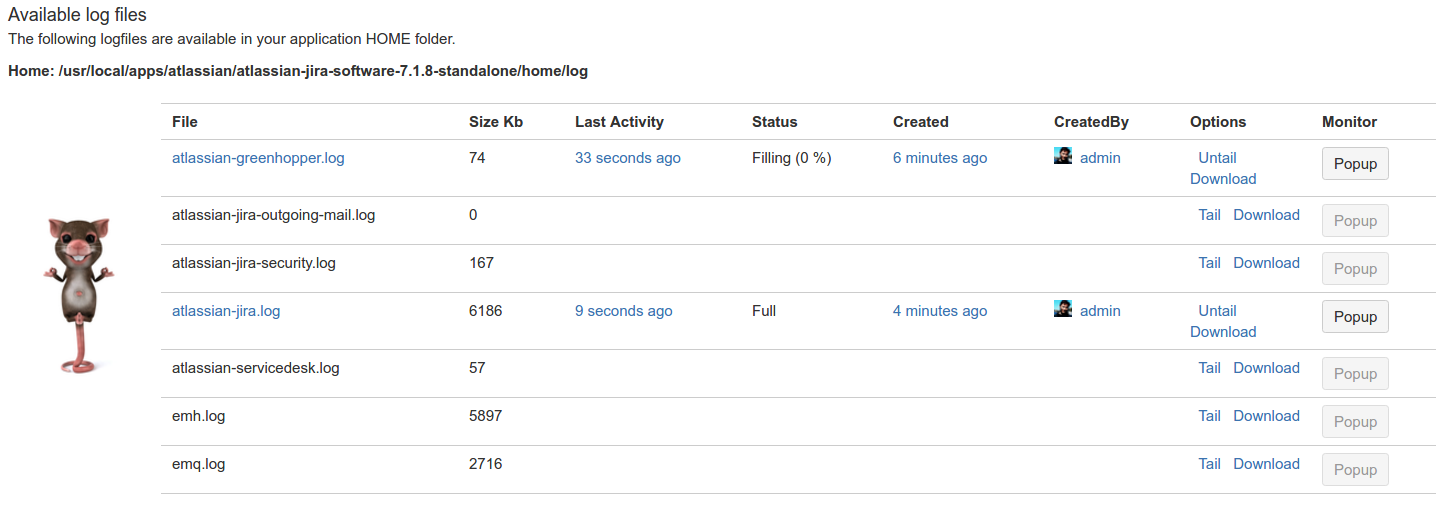
Task: Download emh.log file
Action: pos(1266,416)
